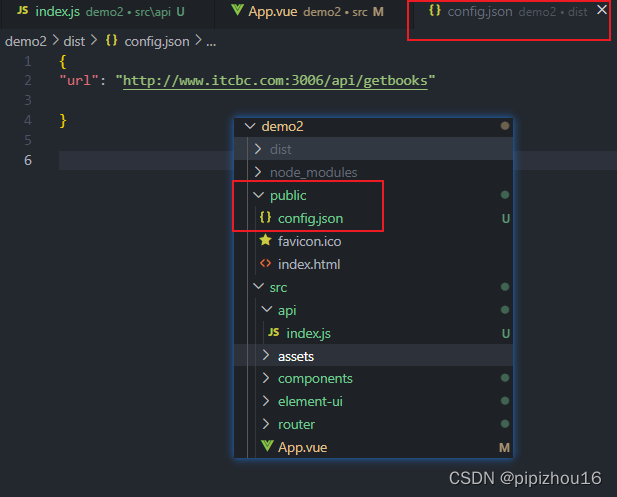
Task: Click the Vue icon on App.vue tab
Action: pos(237,11)
